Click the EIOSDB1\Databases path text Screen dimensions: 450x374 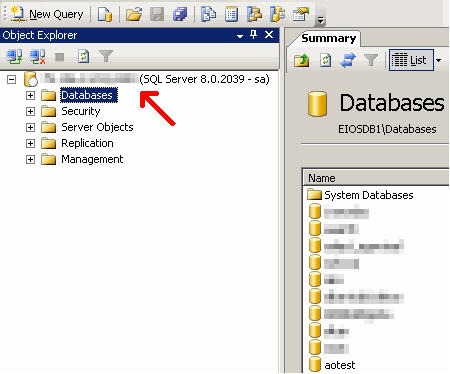tap(387, 129)
